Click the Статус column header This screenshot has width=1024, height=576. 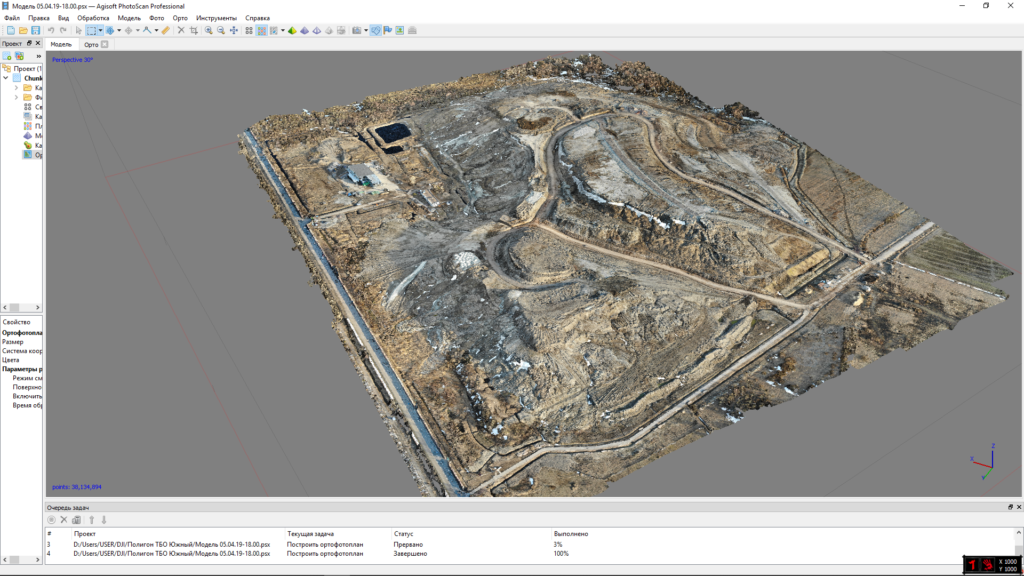404,534
